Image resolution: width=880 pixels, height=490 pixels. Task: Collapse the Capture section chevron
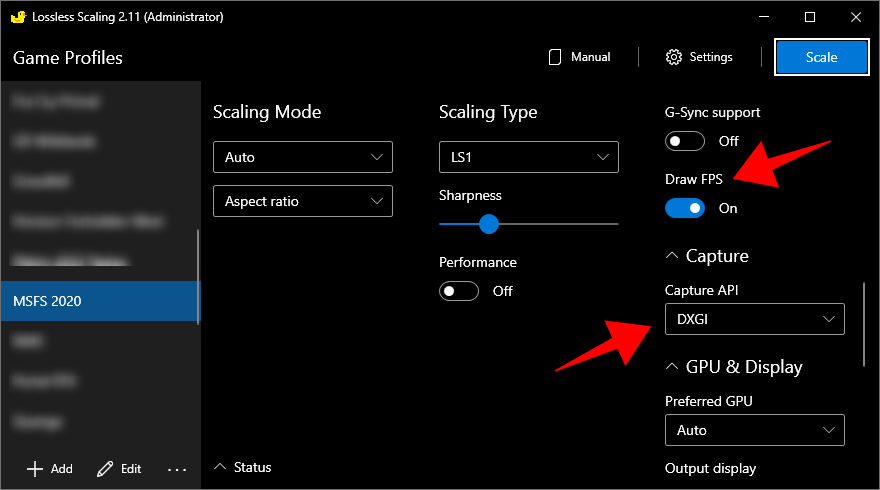(672, 256)
